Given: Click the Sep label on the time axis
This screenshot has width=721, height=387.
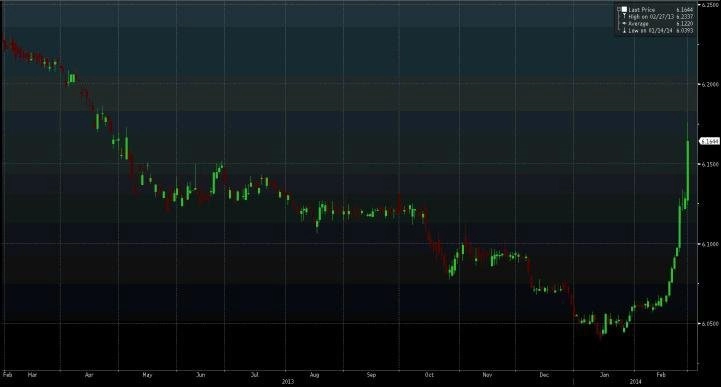Looking at the screenshot, I should pyautogui.click(x=372, y=375).
